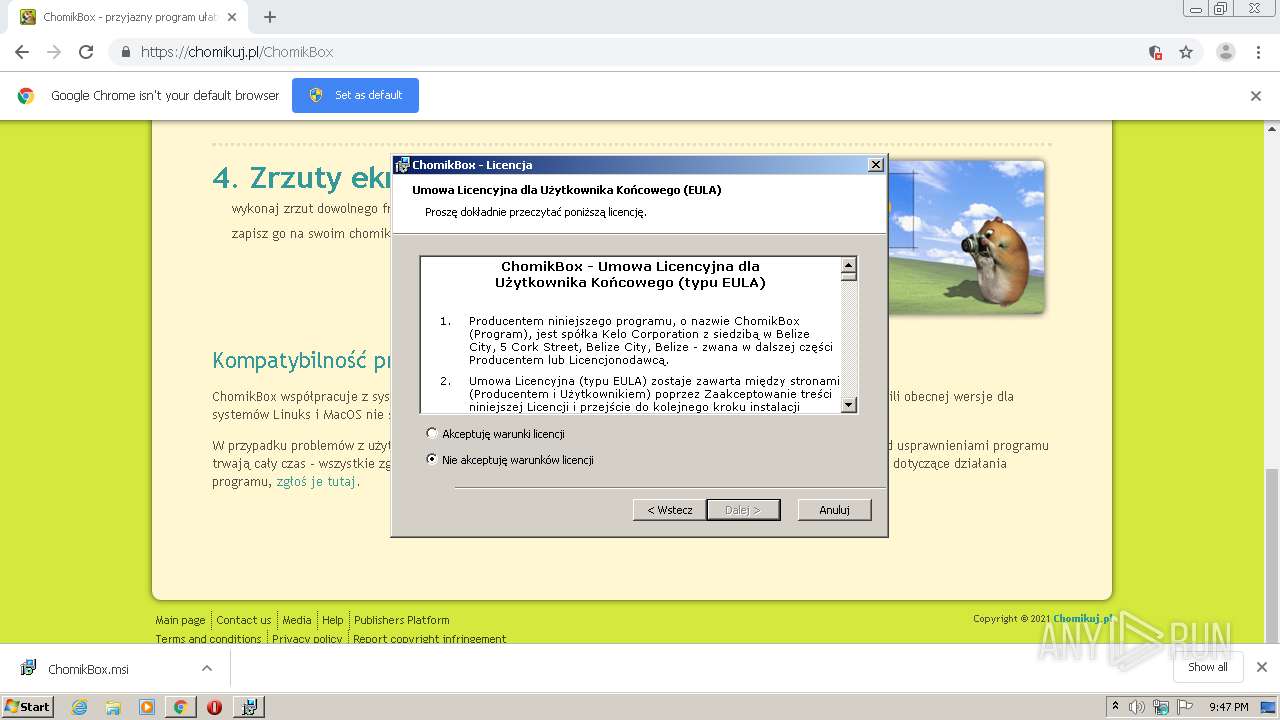Screen dimensions: 1280x720
Task: Click the page vertical scrollbar thumb
Action: [1272, 555]
